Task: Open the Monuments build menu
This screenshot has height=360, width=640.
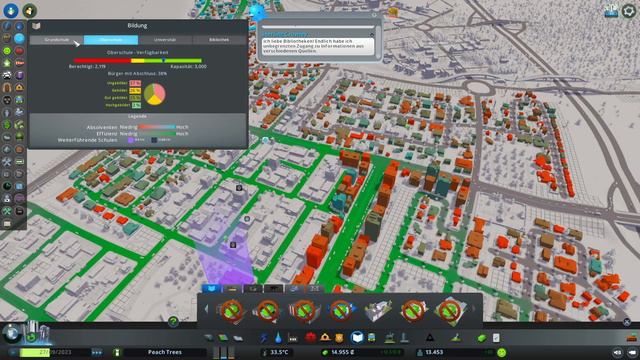Action: 404,338
